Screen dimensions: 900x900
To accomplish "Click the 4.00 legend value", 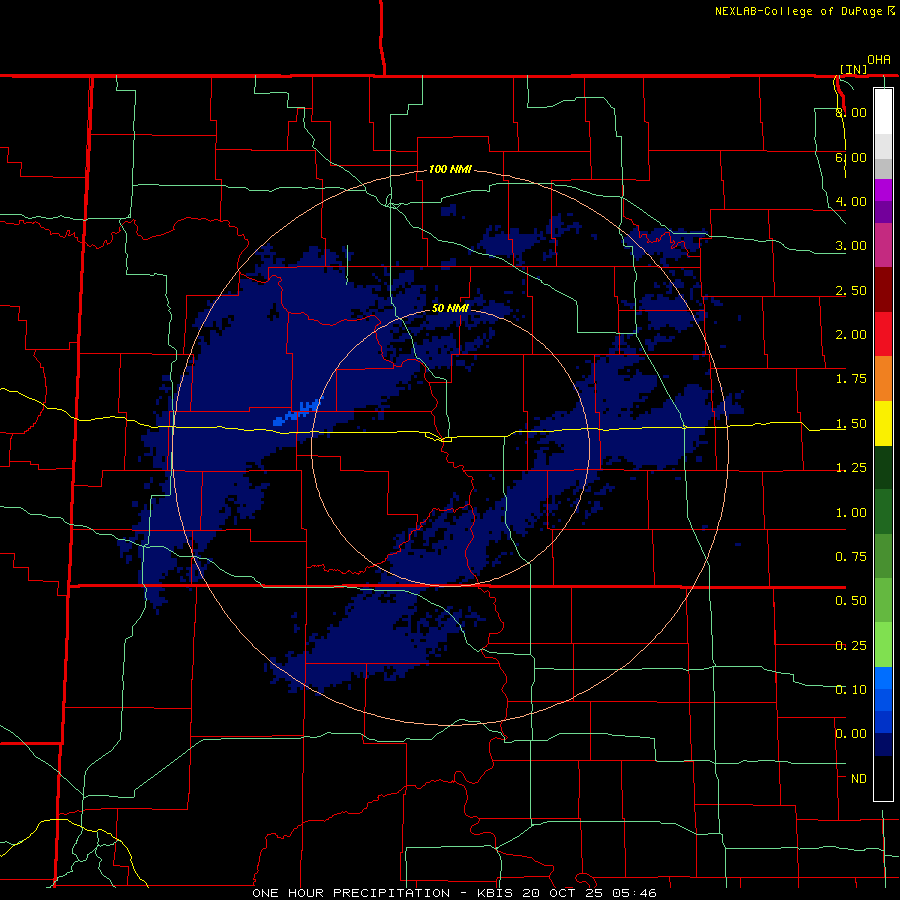I will point(851,201).
